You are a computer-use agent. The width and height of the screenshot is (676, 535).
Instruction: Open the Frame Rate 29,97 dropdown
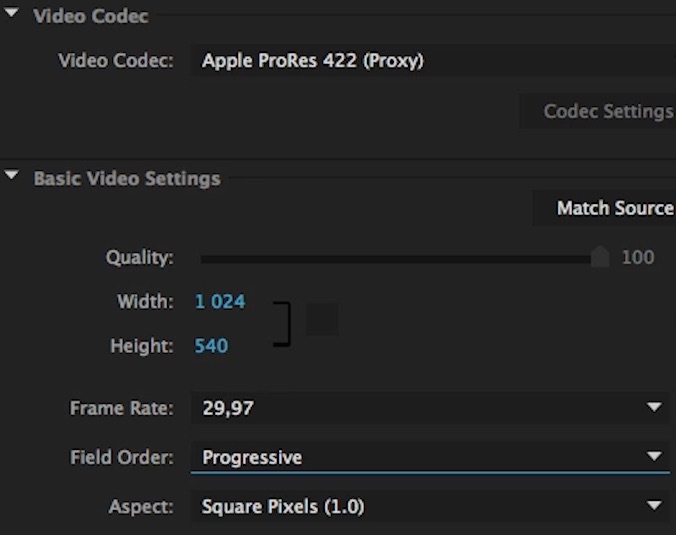420,408
